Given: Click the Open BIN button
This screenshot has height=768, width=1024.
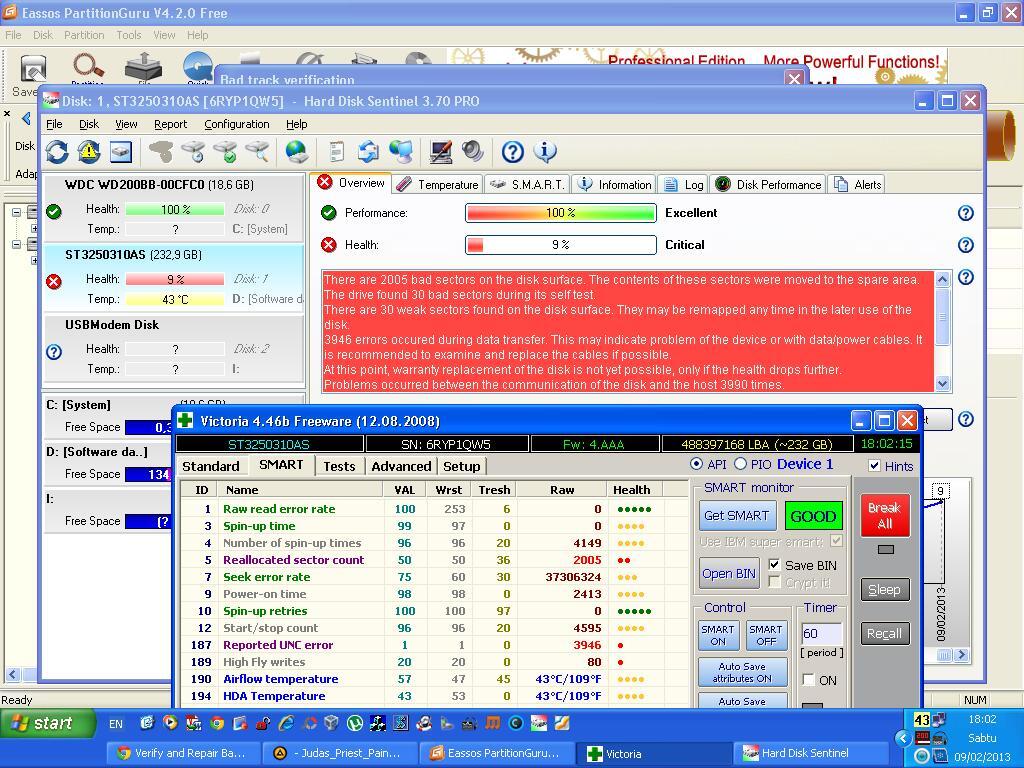Looking at the screenshot, I should pyautogui.click(x=729, y=573).
